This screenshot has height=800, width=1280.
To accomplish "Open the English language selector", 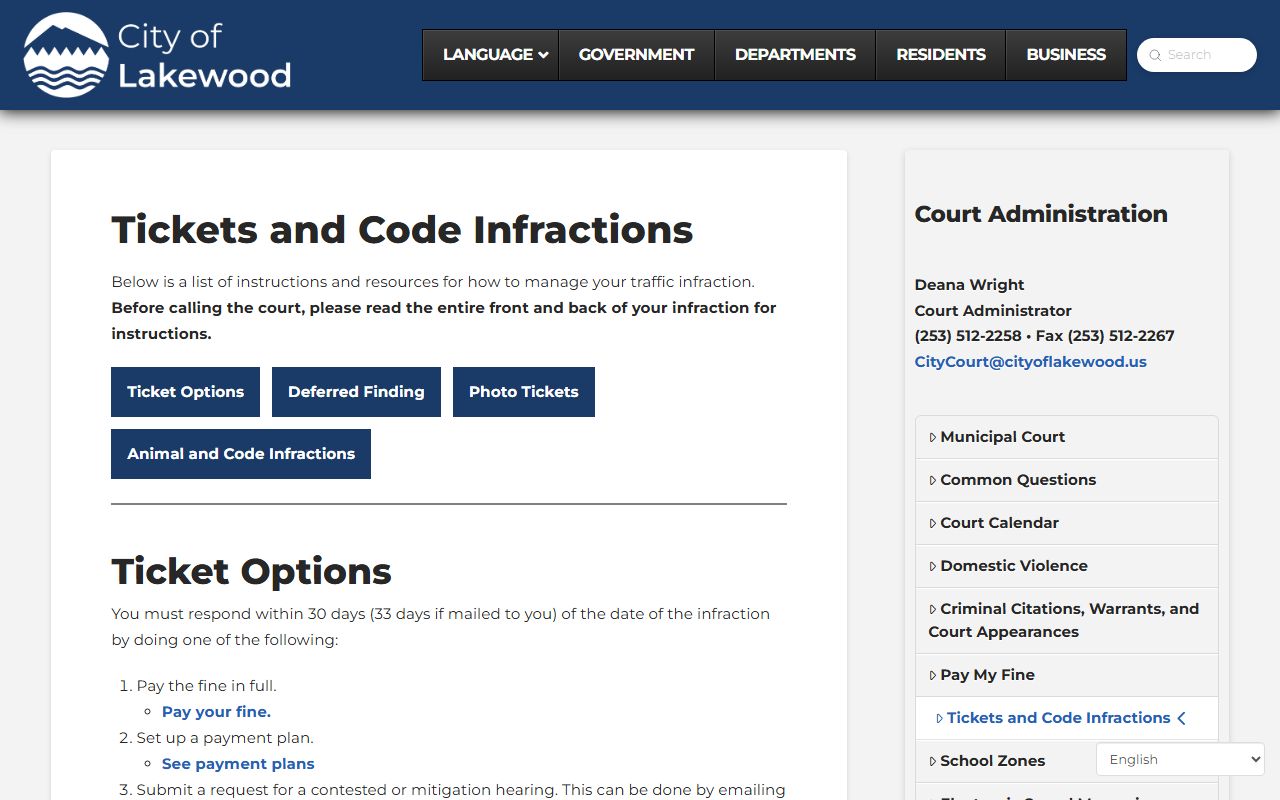I will pos(1180,760).
